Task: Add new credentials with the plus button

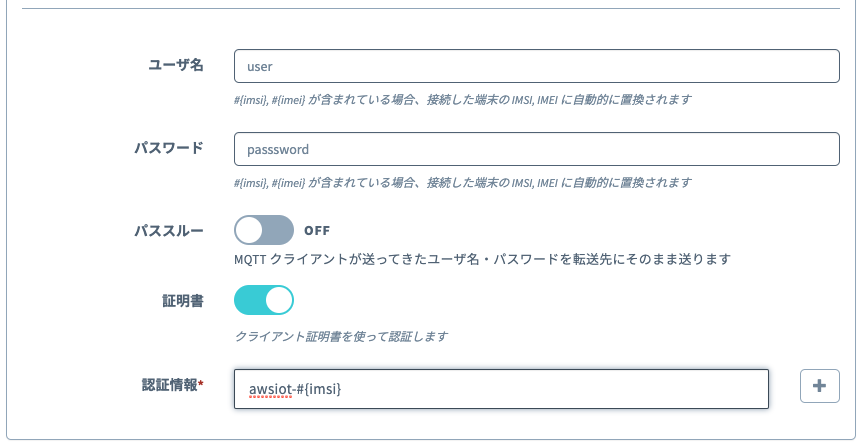Action: 819,386
